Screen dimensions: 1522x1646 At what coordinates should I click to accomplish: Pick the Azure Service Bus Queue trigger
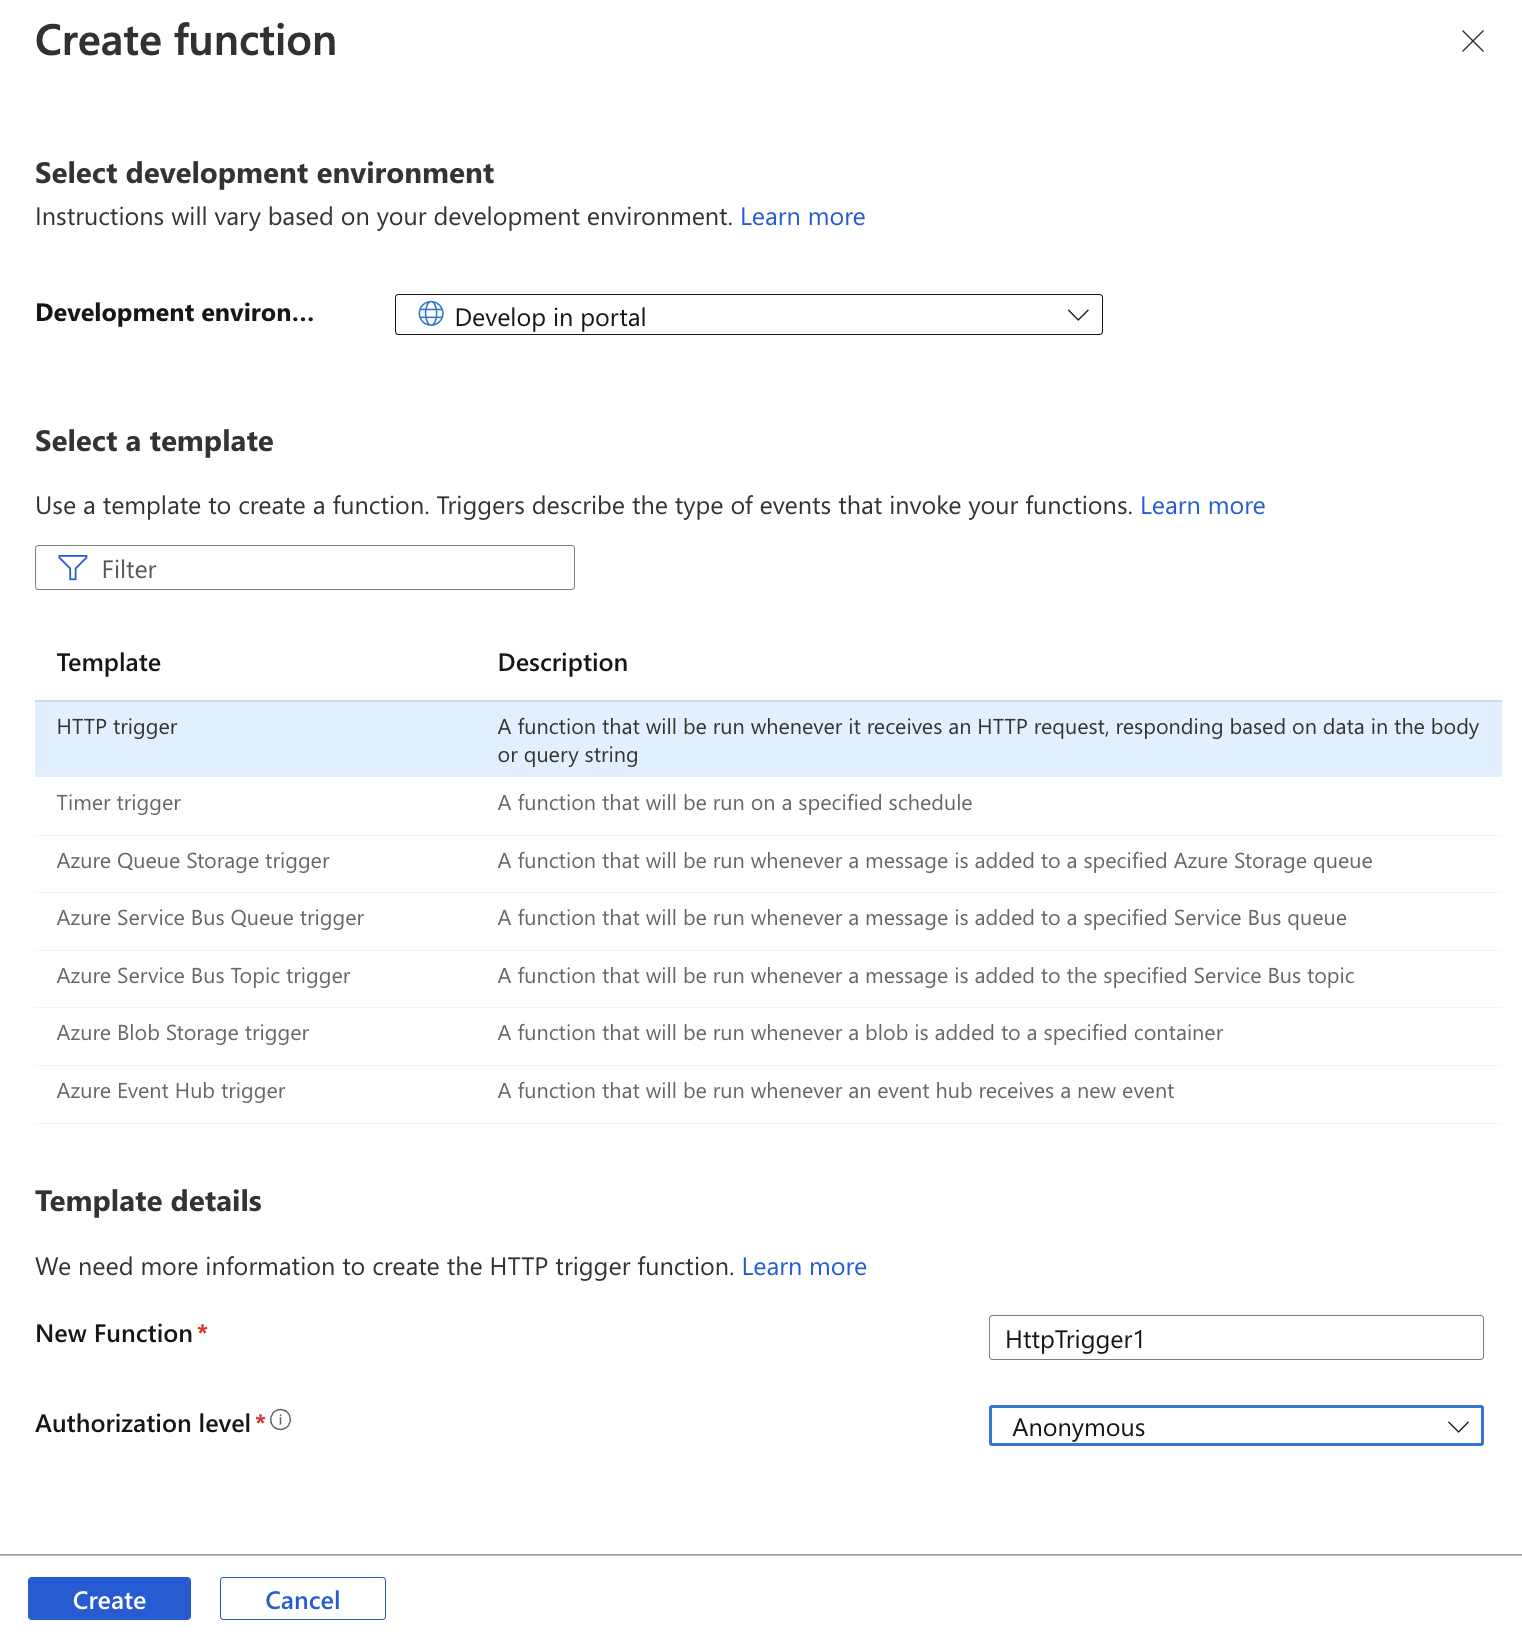click(x=768, y=919)
